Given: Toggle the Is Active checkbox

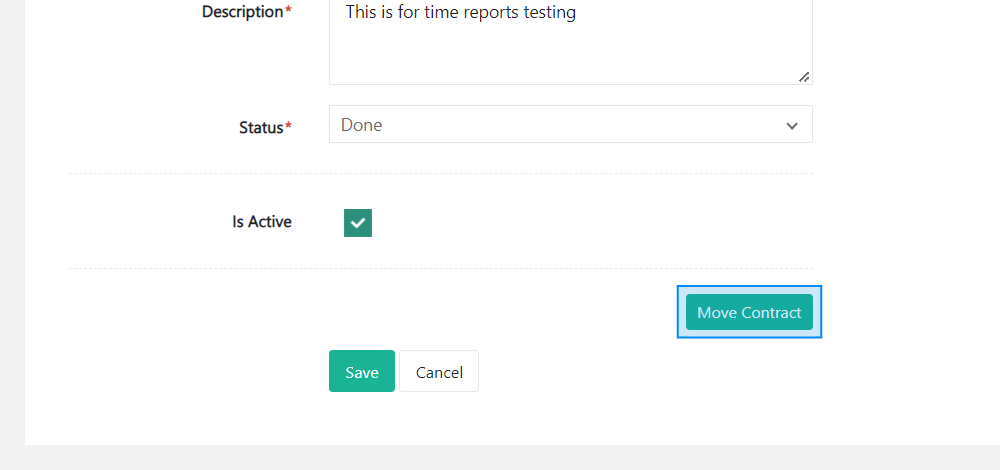Looking at the screenshot, I should tap(358, 223).
